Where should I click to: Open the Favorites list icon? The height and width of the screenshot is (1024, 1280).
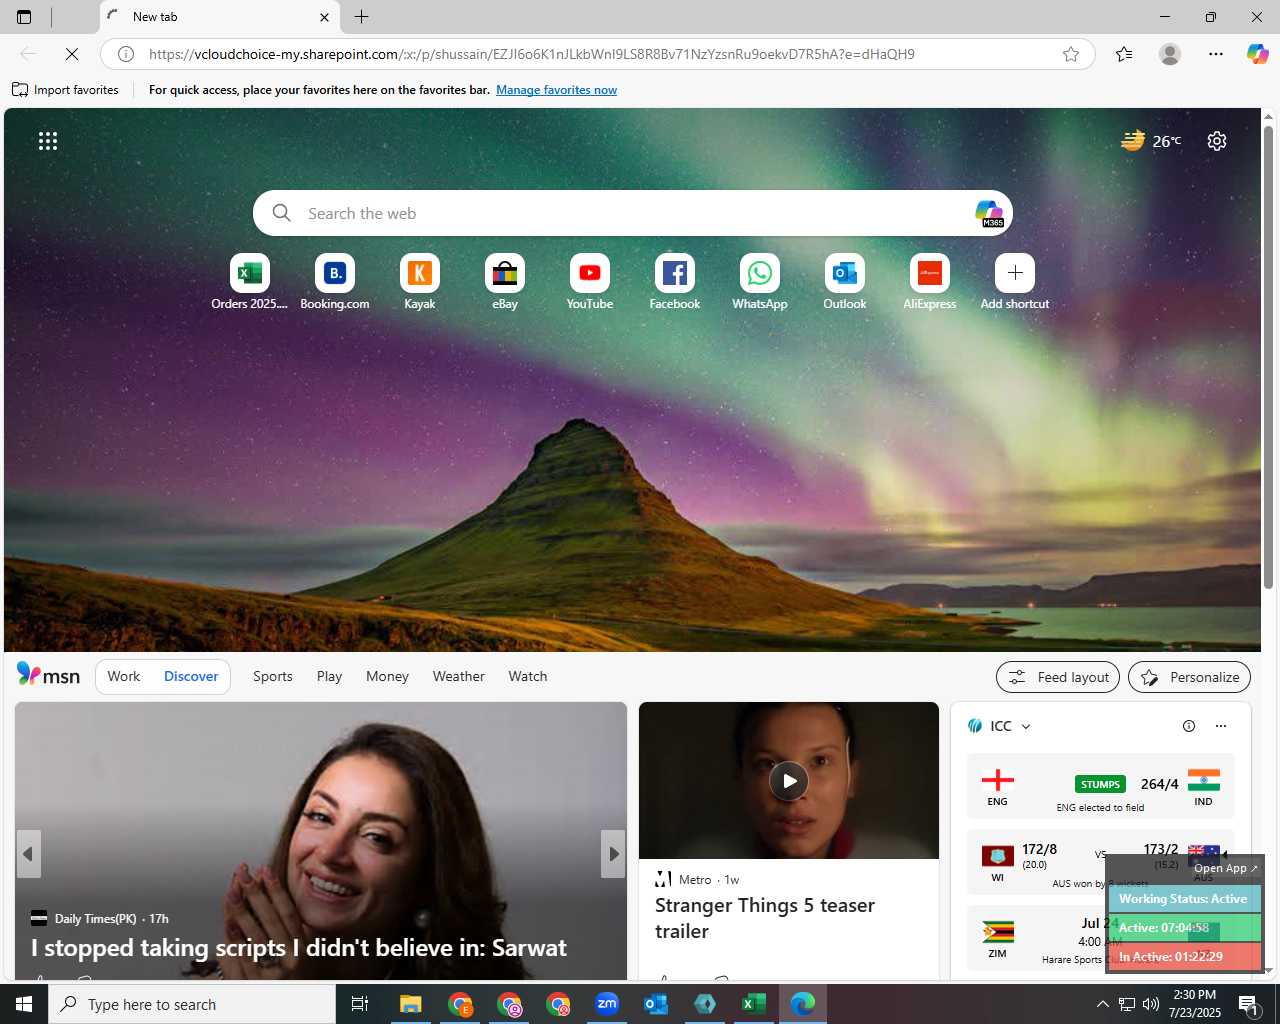click(x=1124, y=54)
